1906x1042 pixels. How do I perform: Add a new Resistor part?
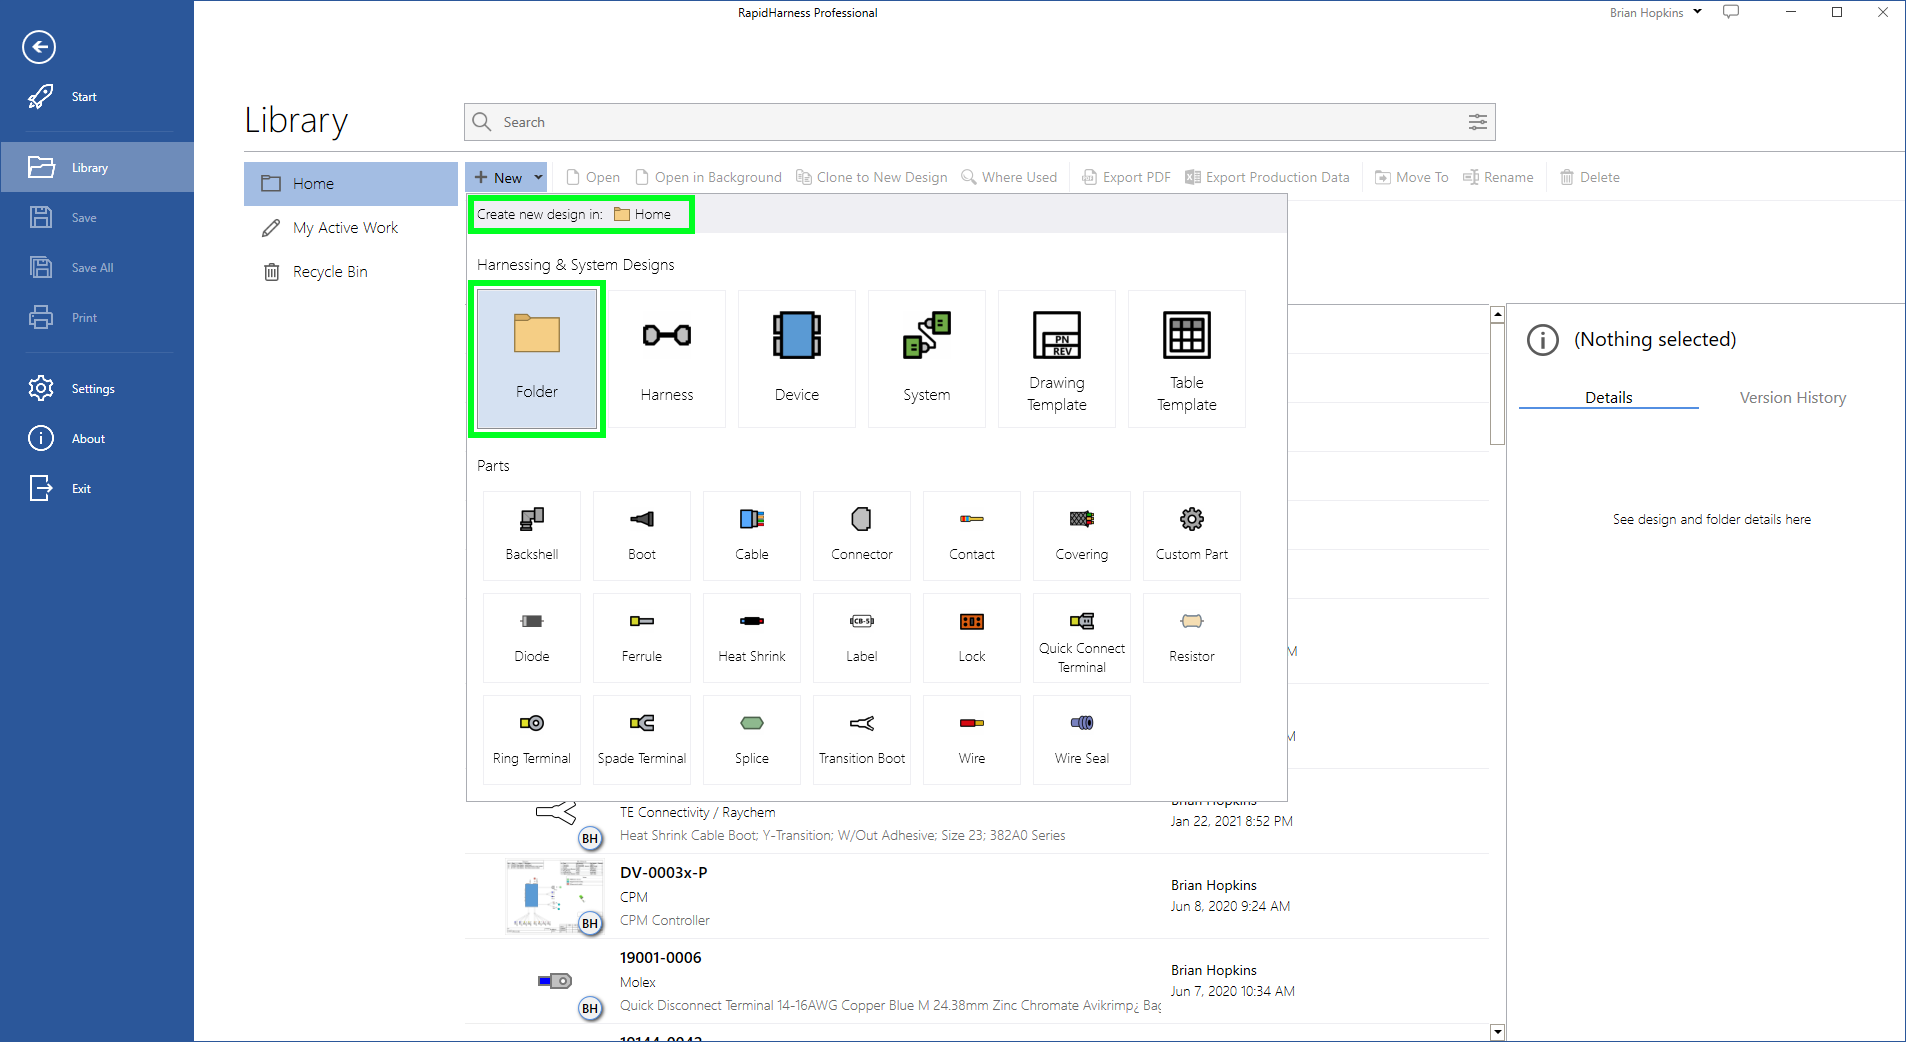coord(1192,638)
